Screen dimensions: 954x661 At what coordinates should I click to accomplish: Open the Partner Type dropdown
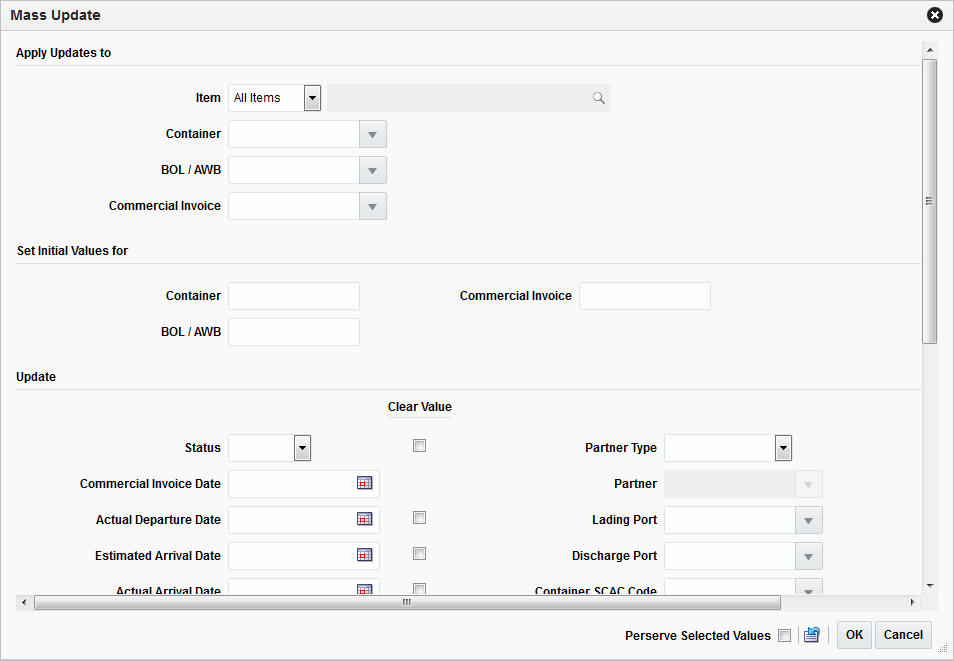783,448
